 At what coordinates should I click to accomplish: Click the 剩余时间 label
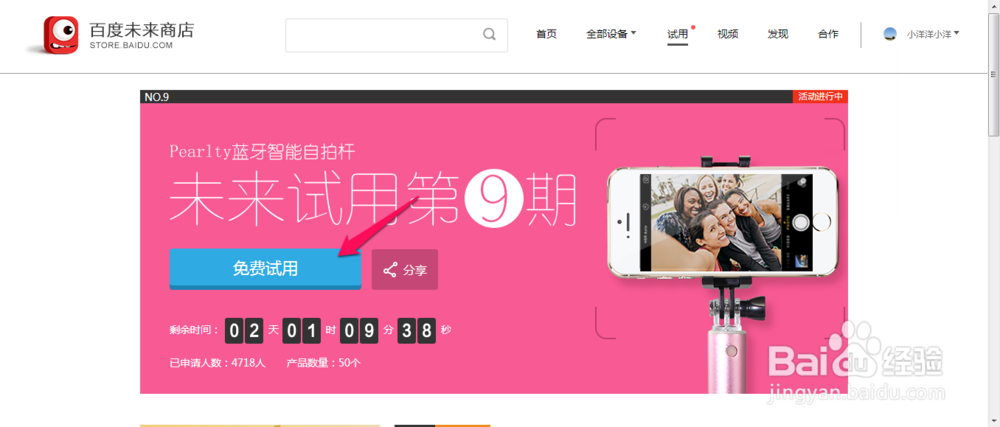(194, 330)
